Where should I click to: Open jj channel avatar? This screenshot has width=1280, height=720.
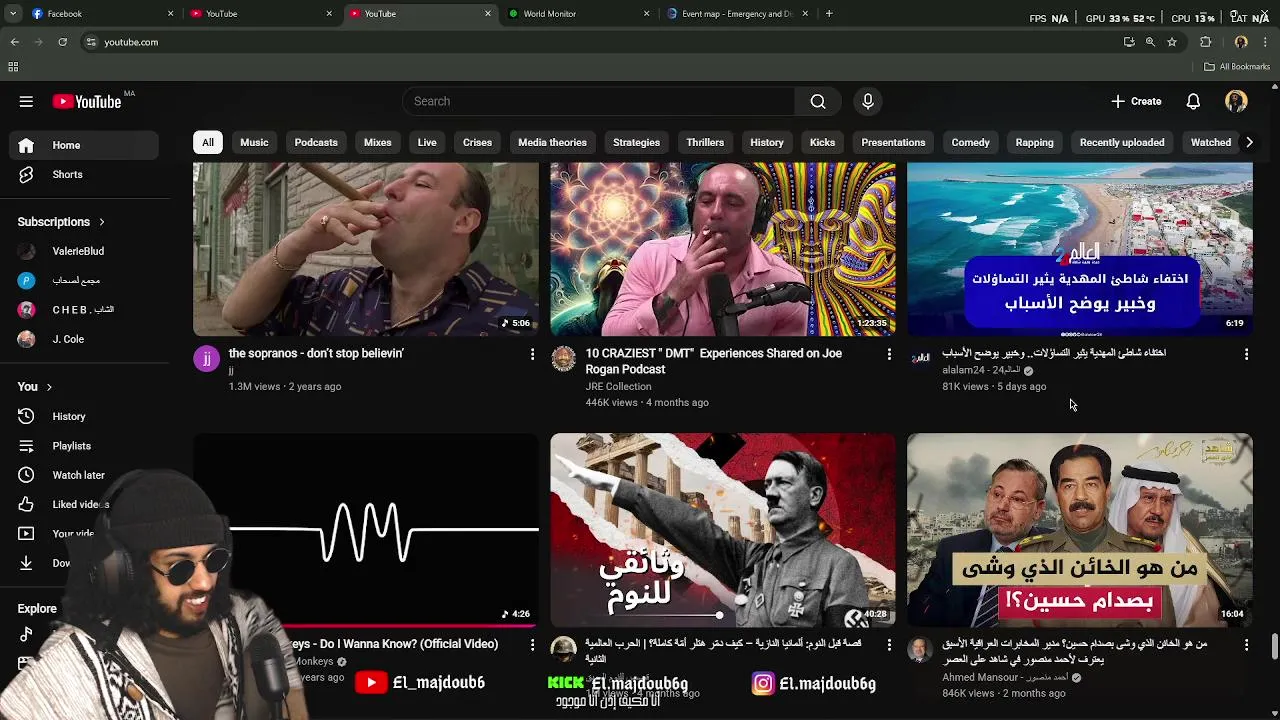(206, 359)
